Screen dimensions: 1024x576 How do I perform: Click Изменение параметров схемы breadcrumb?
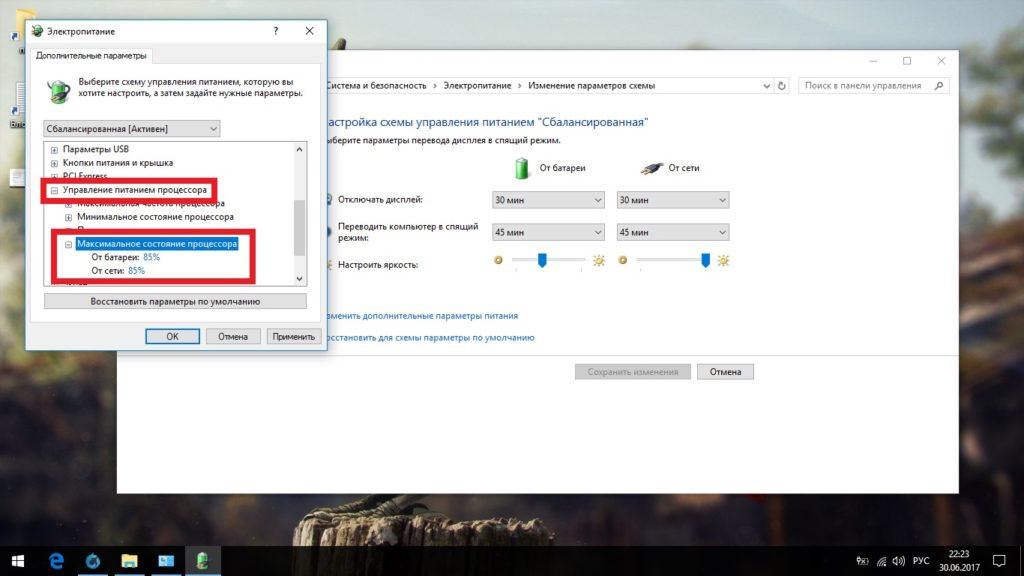click(x=591, y=86)
